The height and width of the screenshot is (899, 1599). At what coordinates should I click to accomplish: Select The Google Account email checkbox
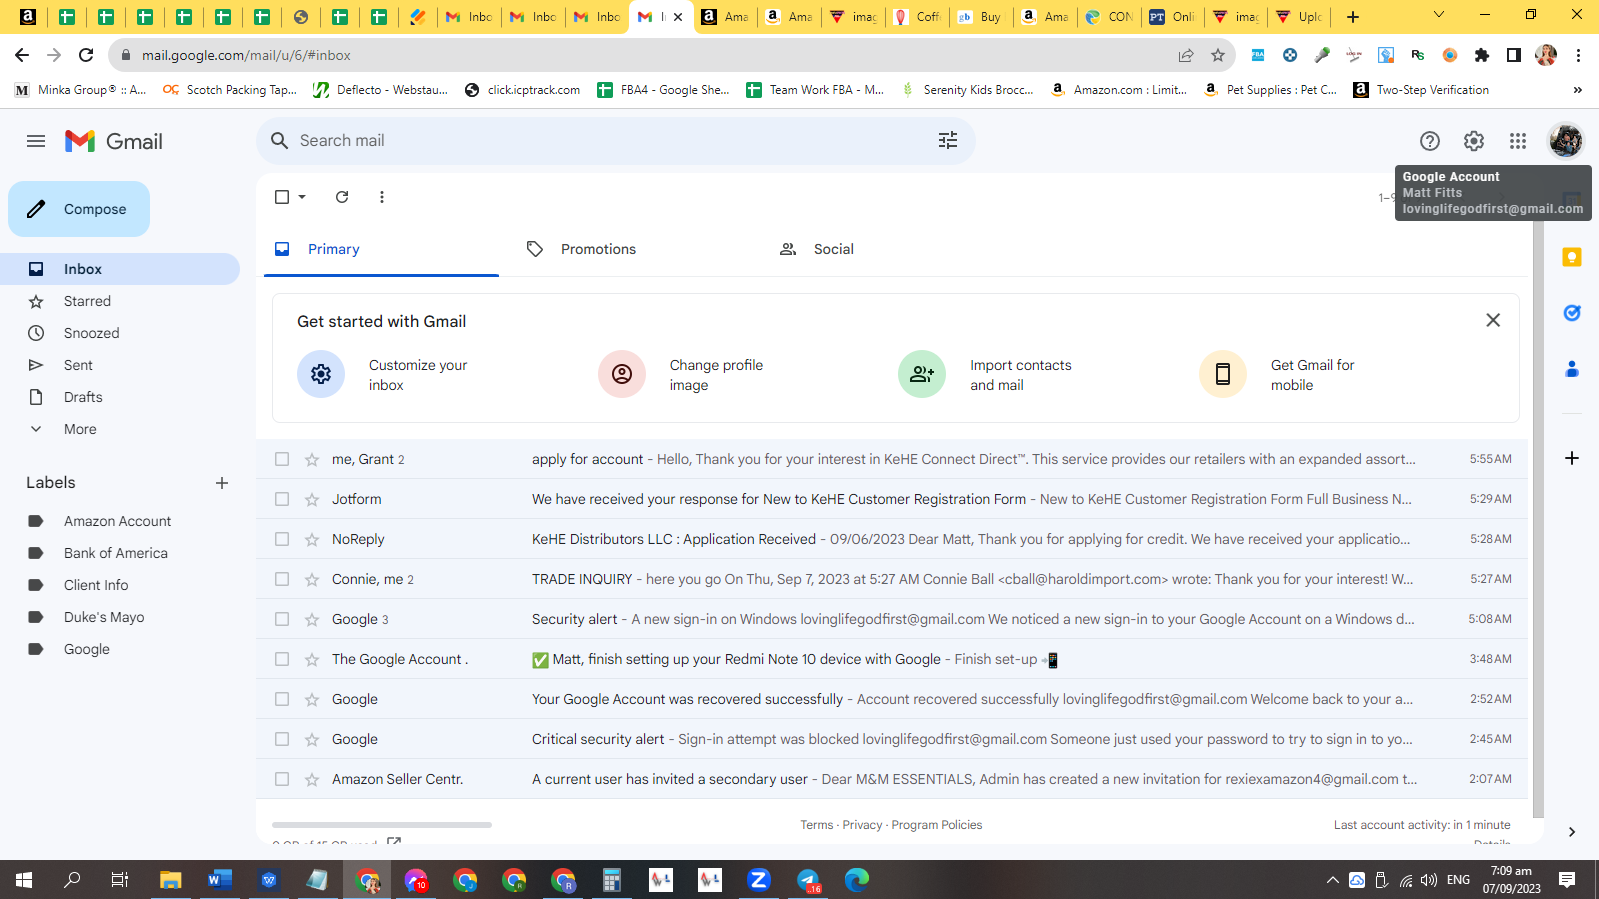click(282, 659)
